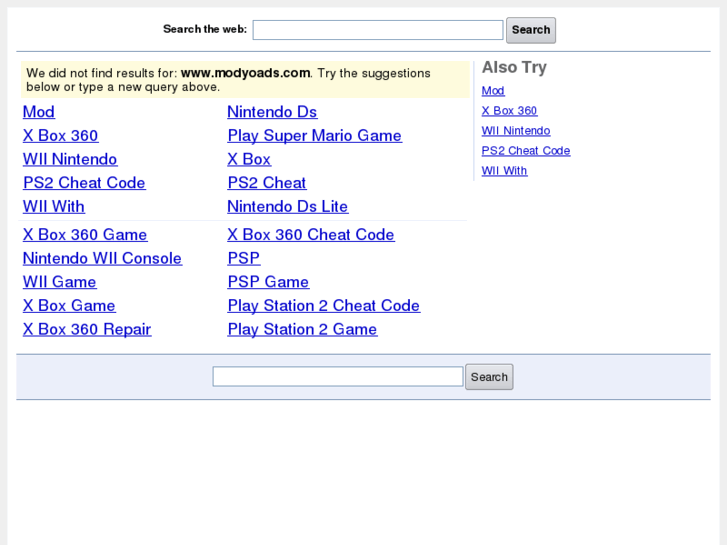Open the PSP link
The image size is (727, 545).
tap(243, 258)
